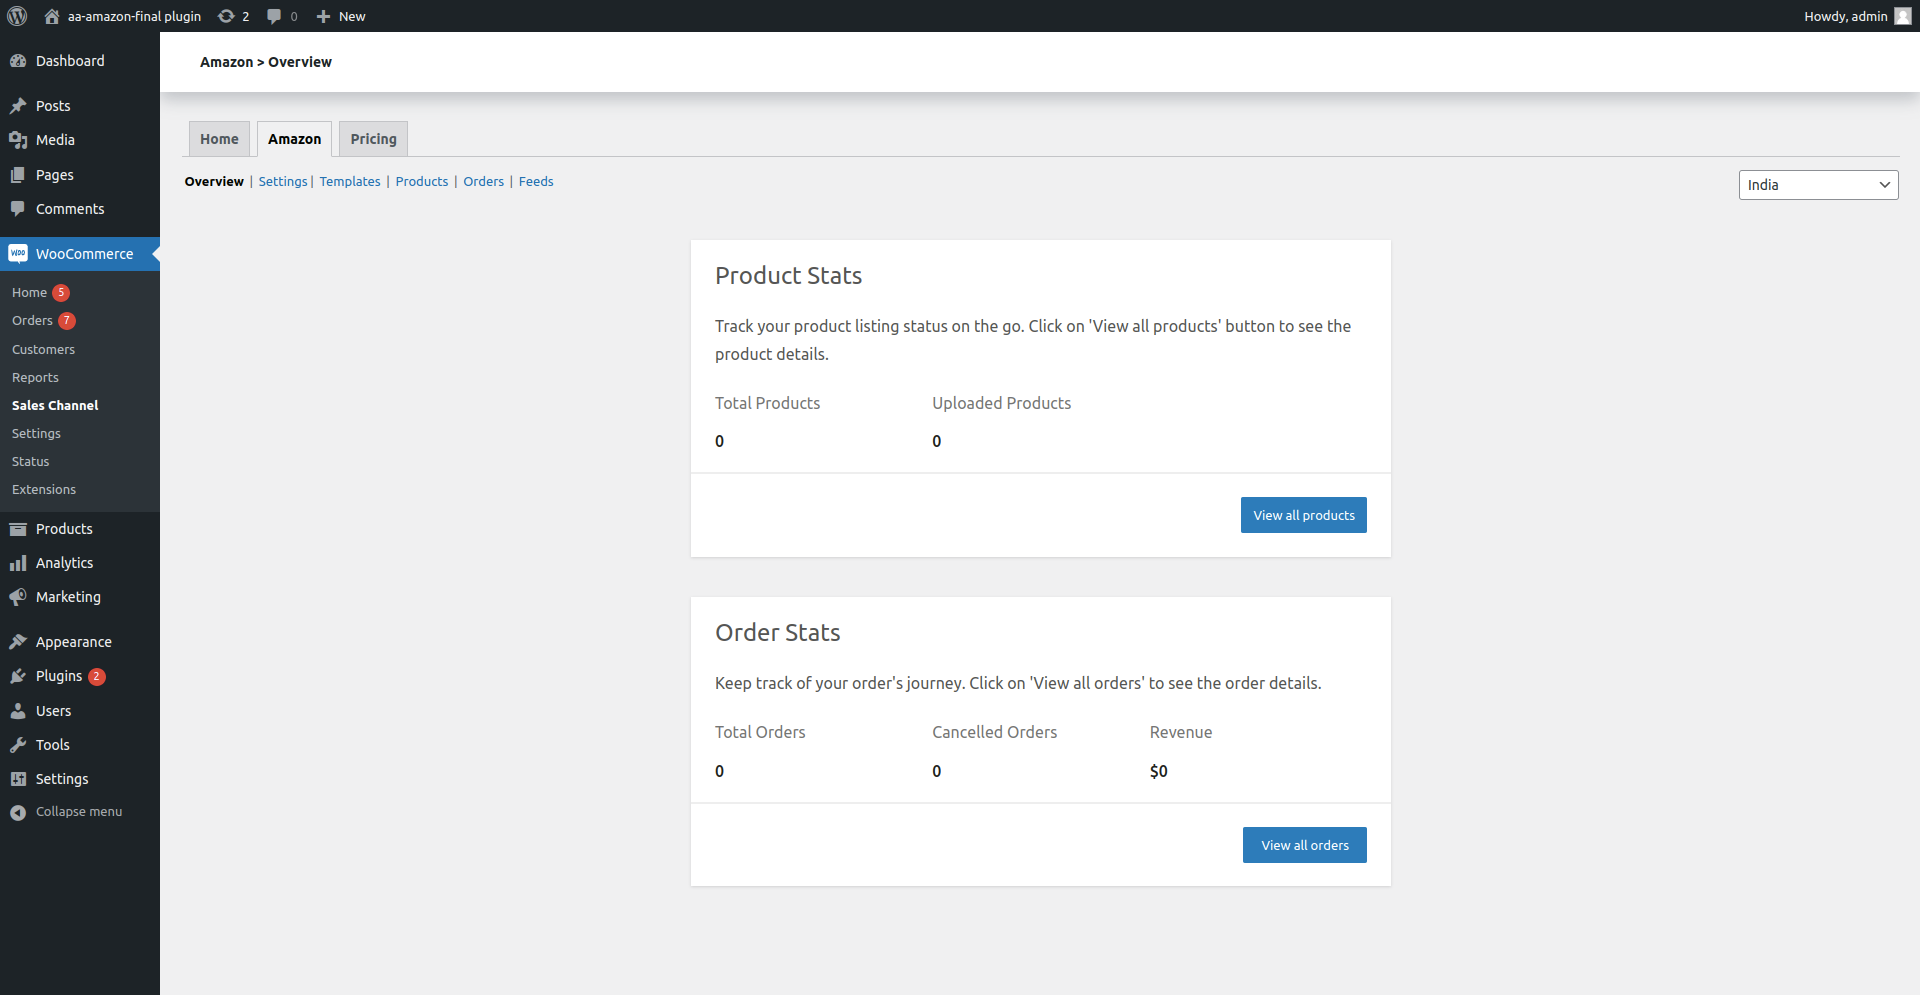Image resolution: width=1920 pixels, height=996 pixels.
Task: Go to the Templates link
Action: 350,181
